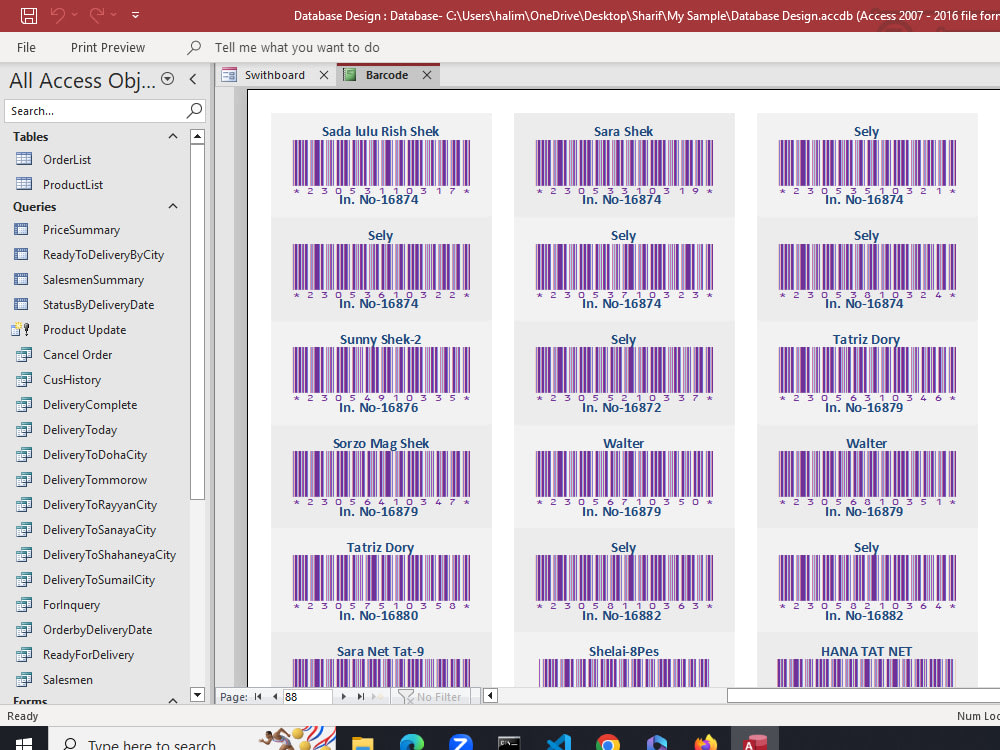Viewport: 1000px width, 750px height.
Task: Select the StatusByDeliveryDate query icon
Action: (21, 304)
